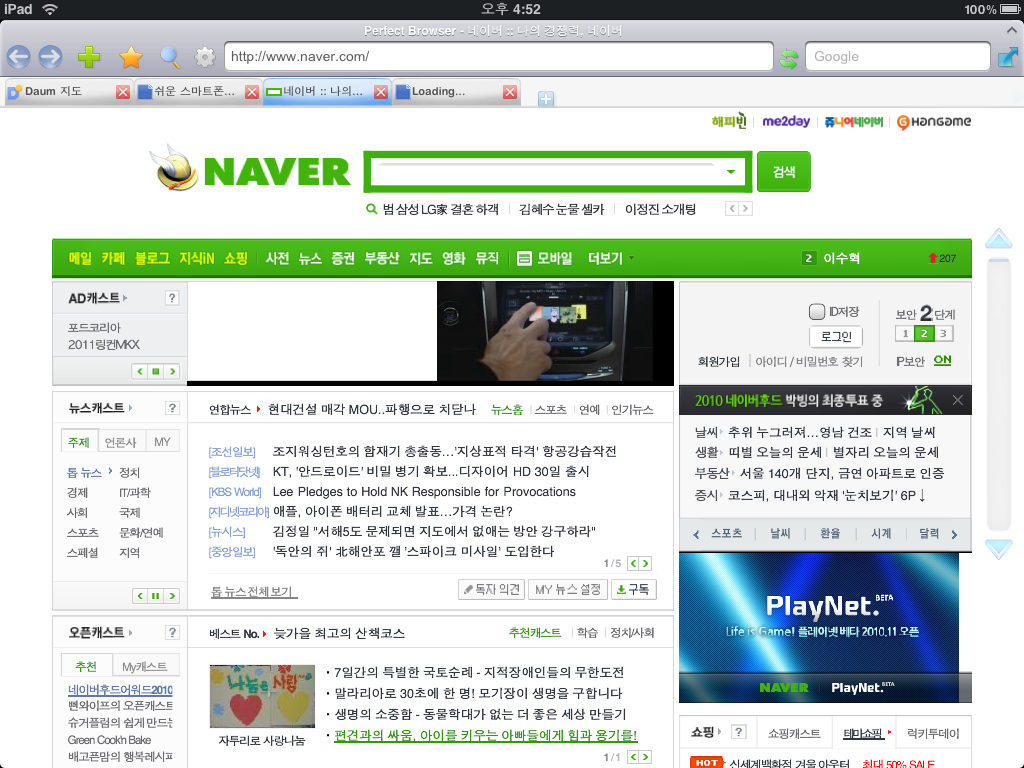Viewport: 1024px width, 768px height.
Task: Check the ID저장 checkbox
Action: tap(816, 312)
